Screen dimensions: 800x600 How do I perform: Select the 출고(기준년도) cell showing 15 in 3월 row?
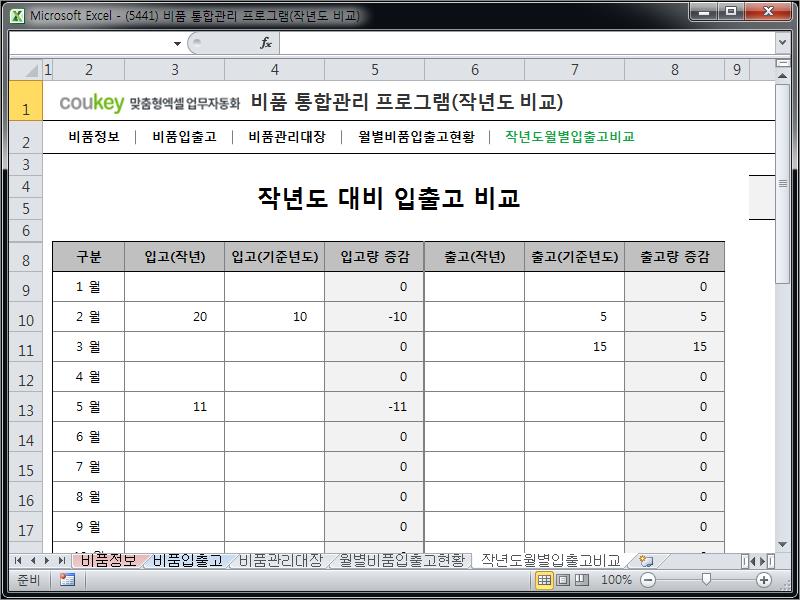[x=574, y=347]
